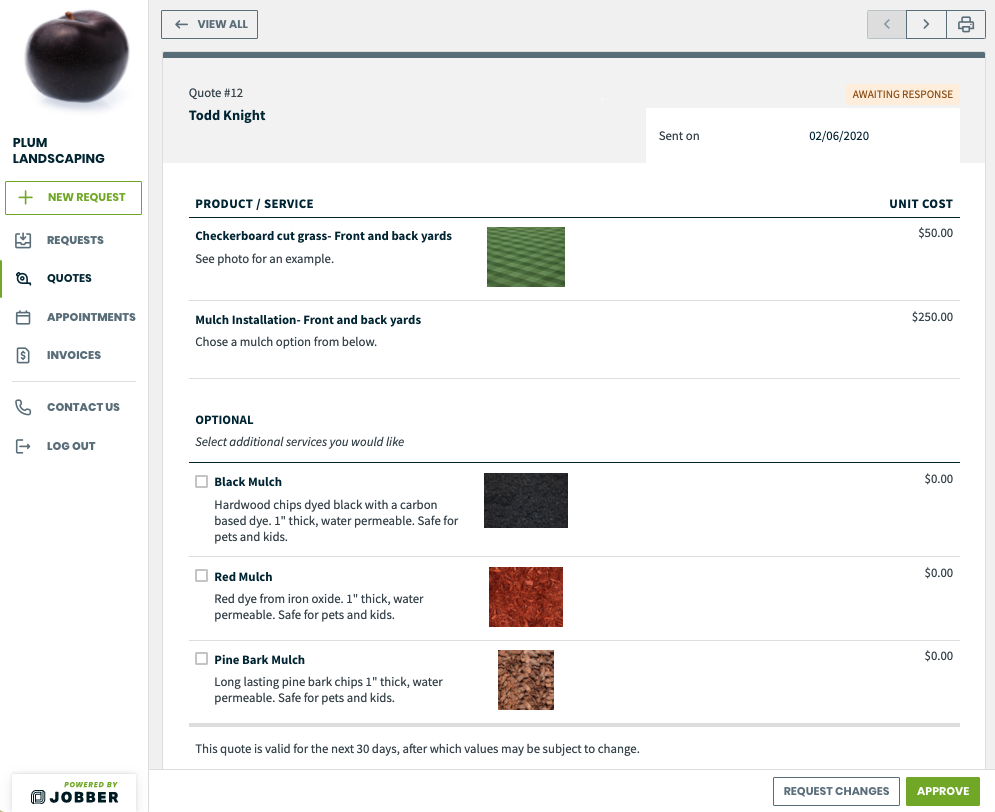The height and width of the screenshot is (812, 995).
Task: Click the Awaiting Response status badge
Action: tap(904, 94)
